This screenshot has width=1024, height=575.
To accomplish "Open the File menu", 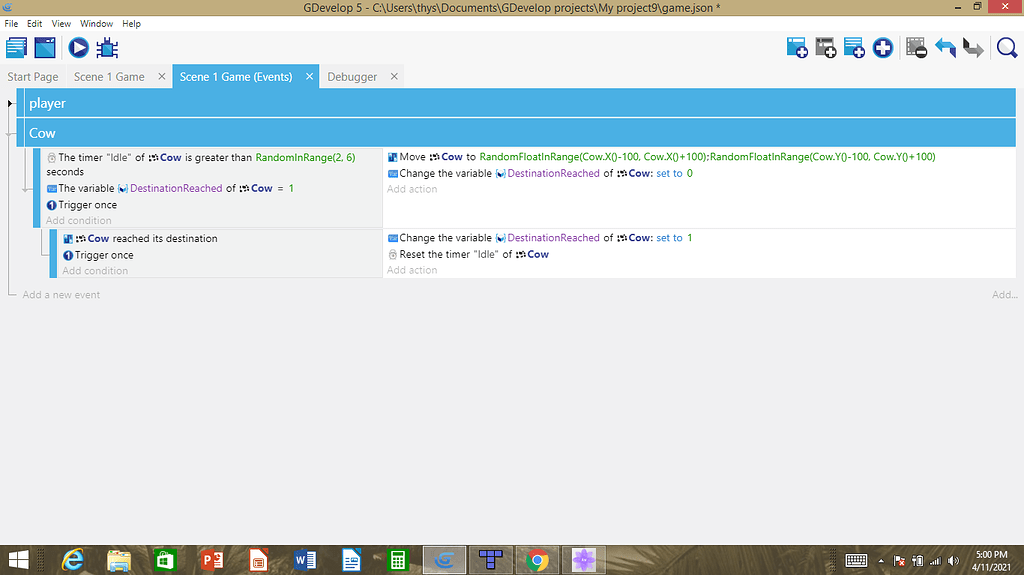I will pos(11,23).
